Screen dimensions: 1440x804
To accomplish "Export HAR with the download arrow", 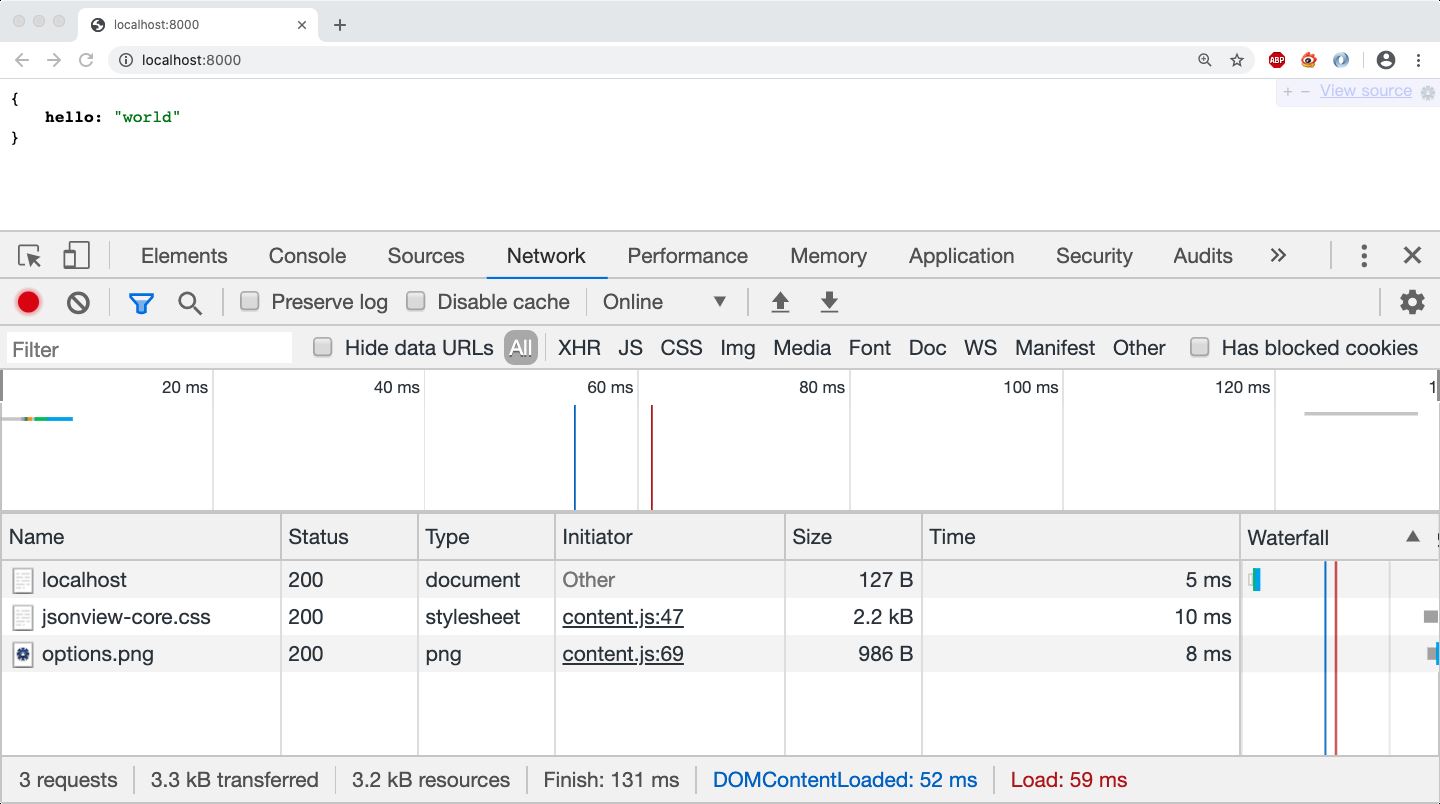I will pyautogui.click(x=828, y=302).
